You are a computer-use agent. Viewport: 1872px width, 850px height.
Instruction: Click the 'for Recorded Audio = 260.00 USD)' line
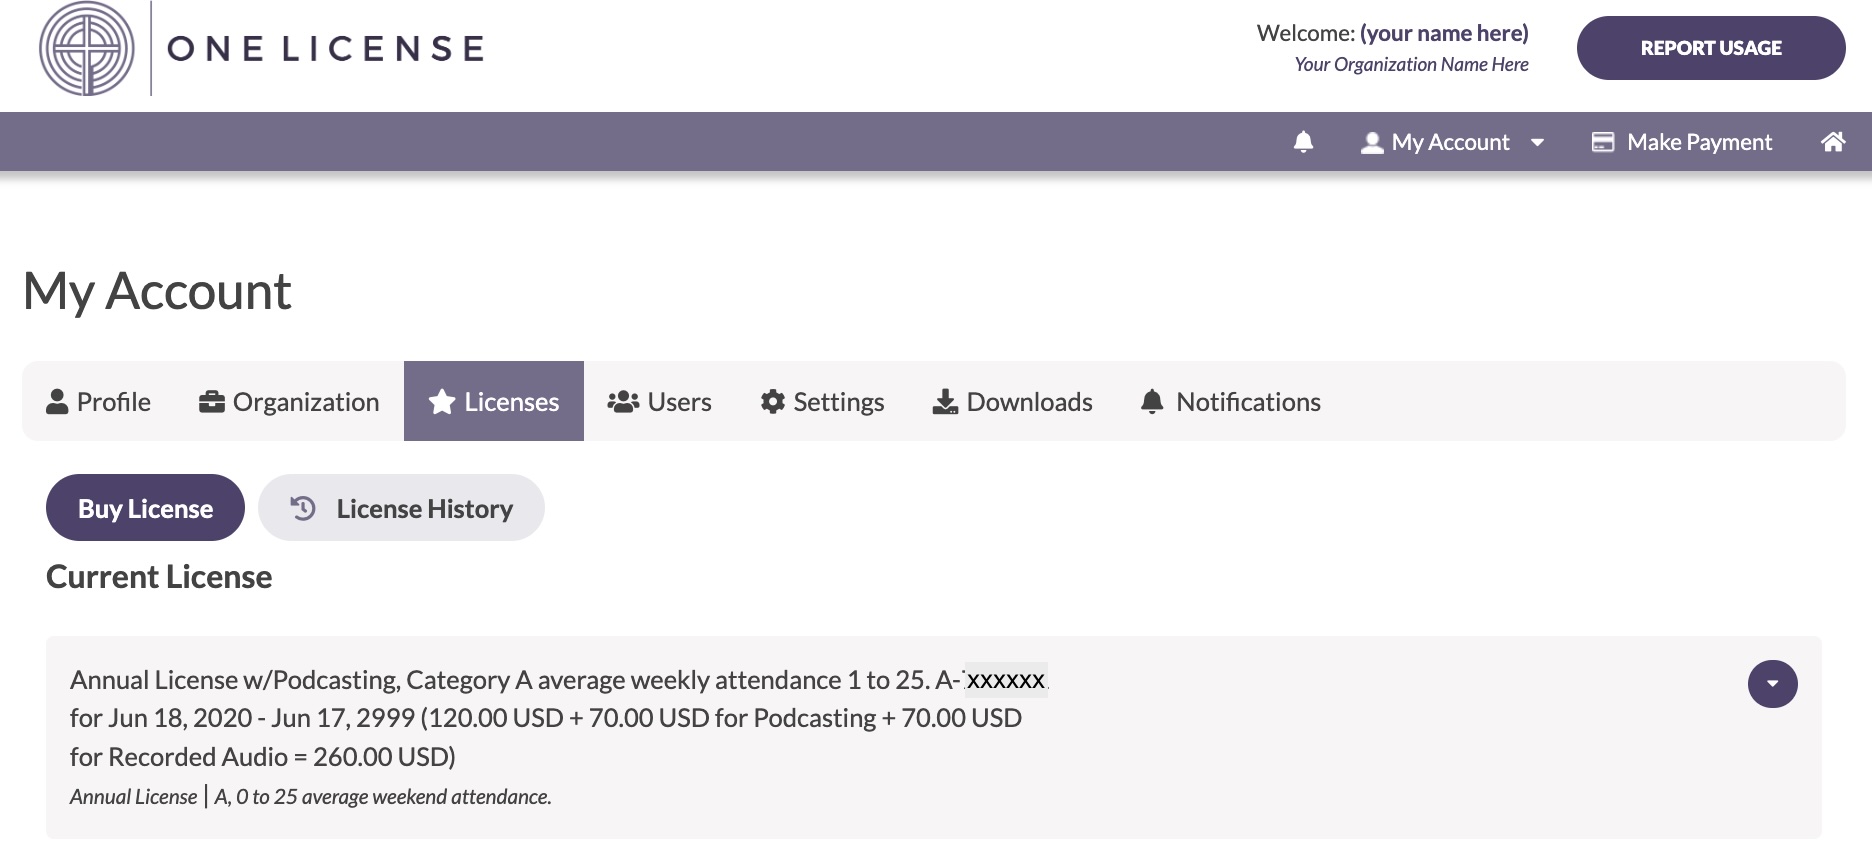coord(263,757)
